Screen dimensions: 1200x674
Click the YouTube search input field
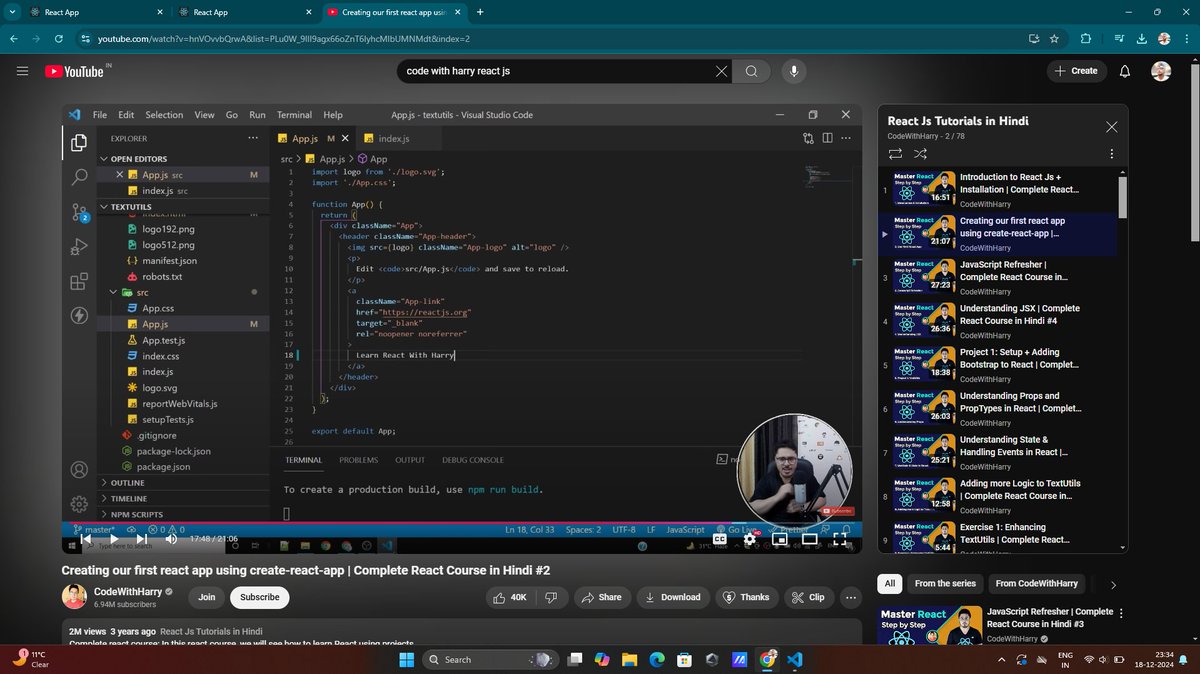[555, 71]
